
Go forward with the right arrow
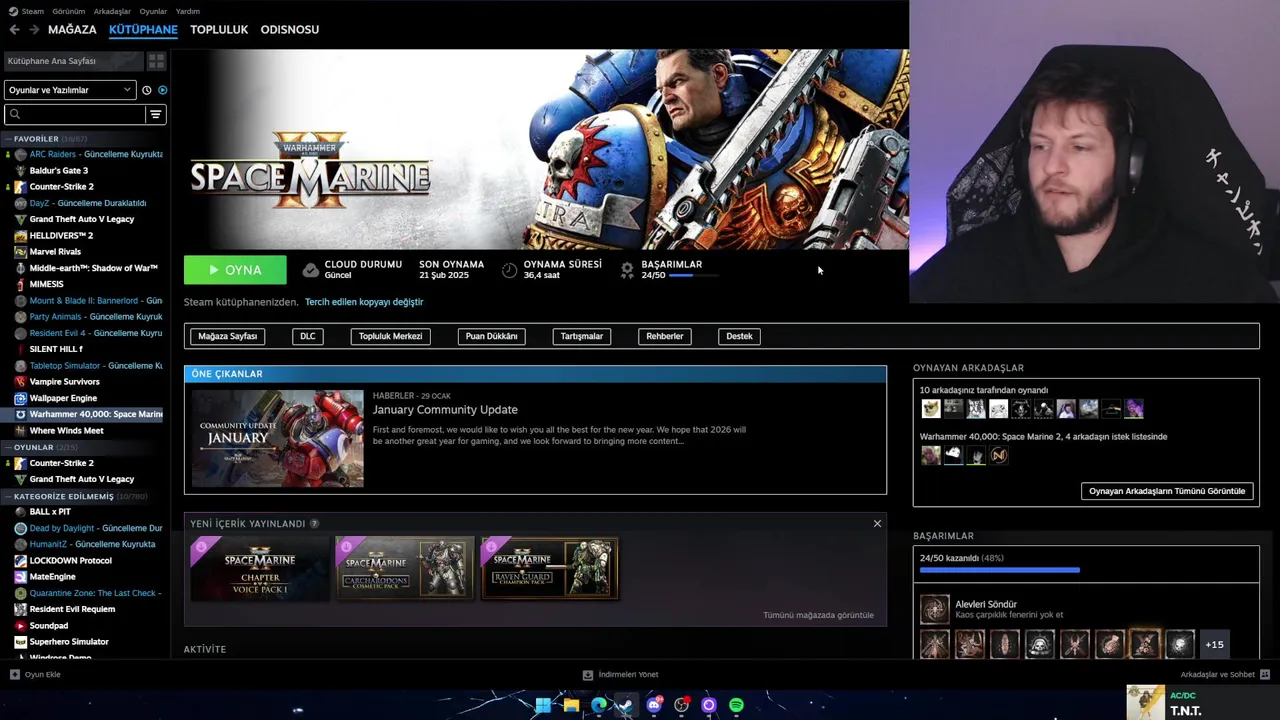[34, 30]
